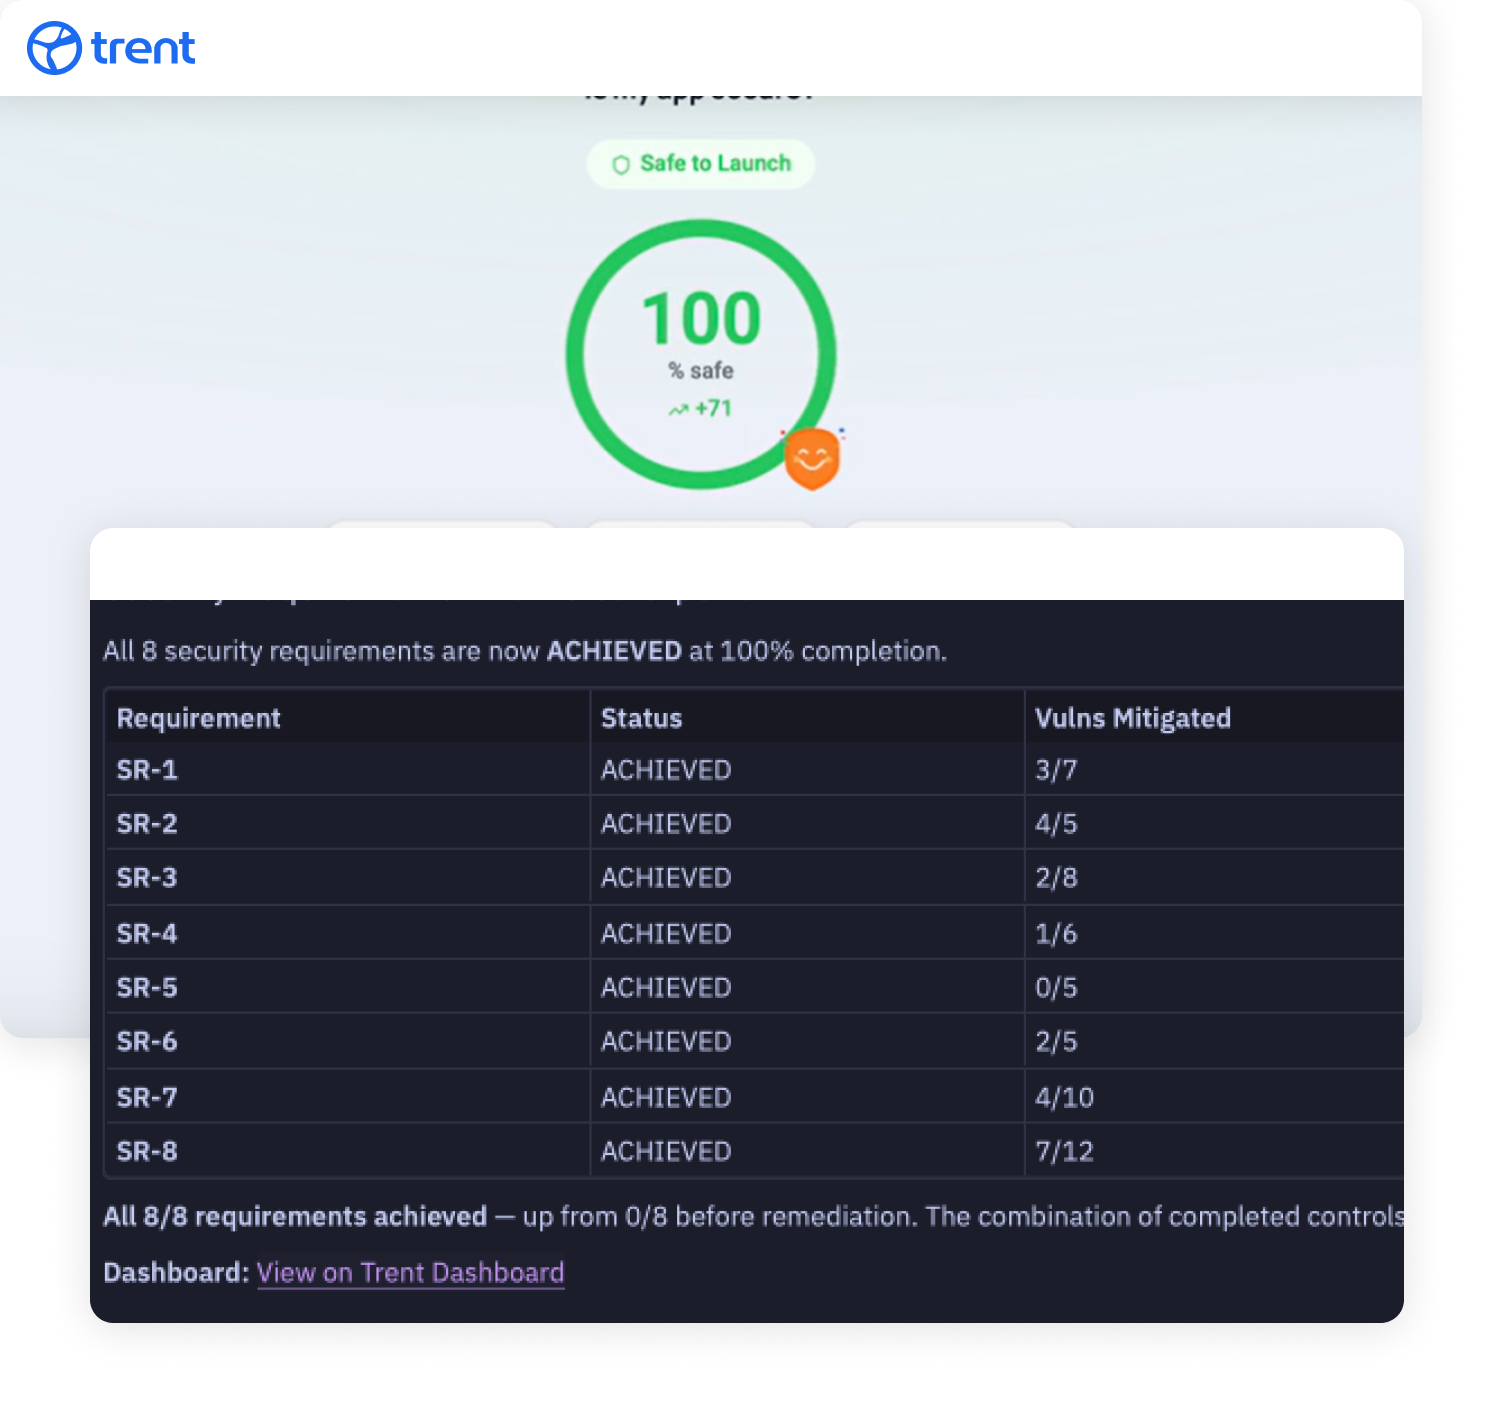Select the SR-3 requirement label
Viewport: 1500px width, 1413px height.
tap(147, 878)
